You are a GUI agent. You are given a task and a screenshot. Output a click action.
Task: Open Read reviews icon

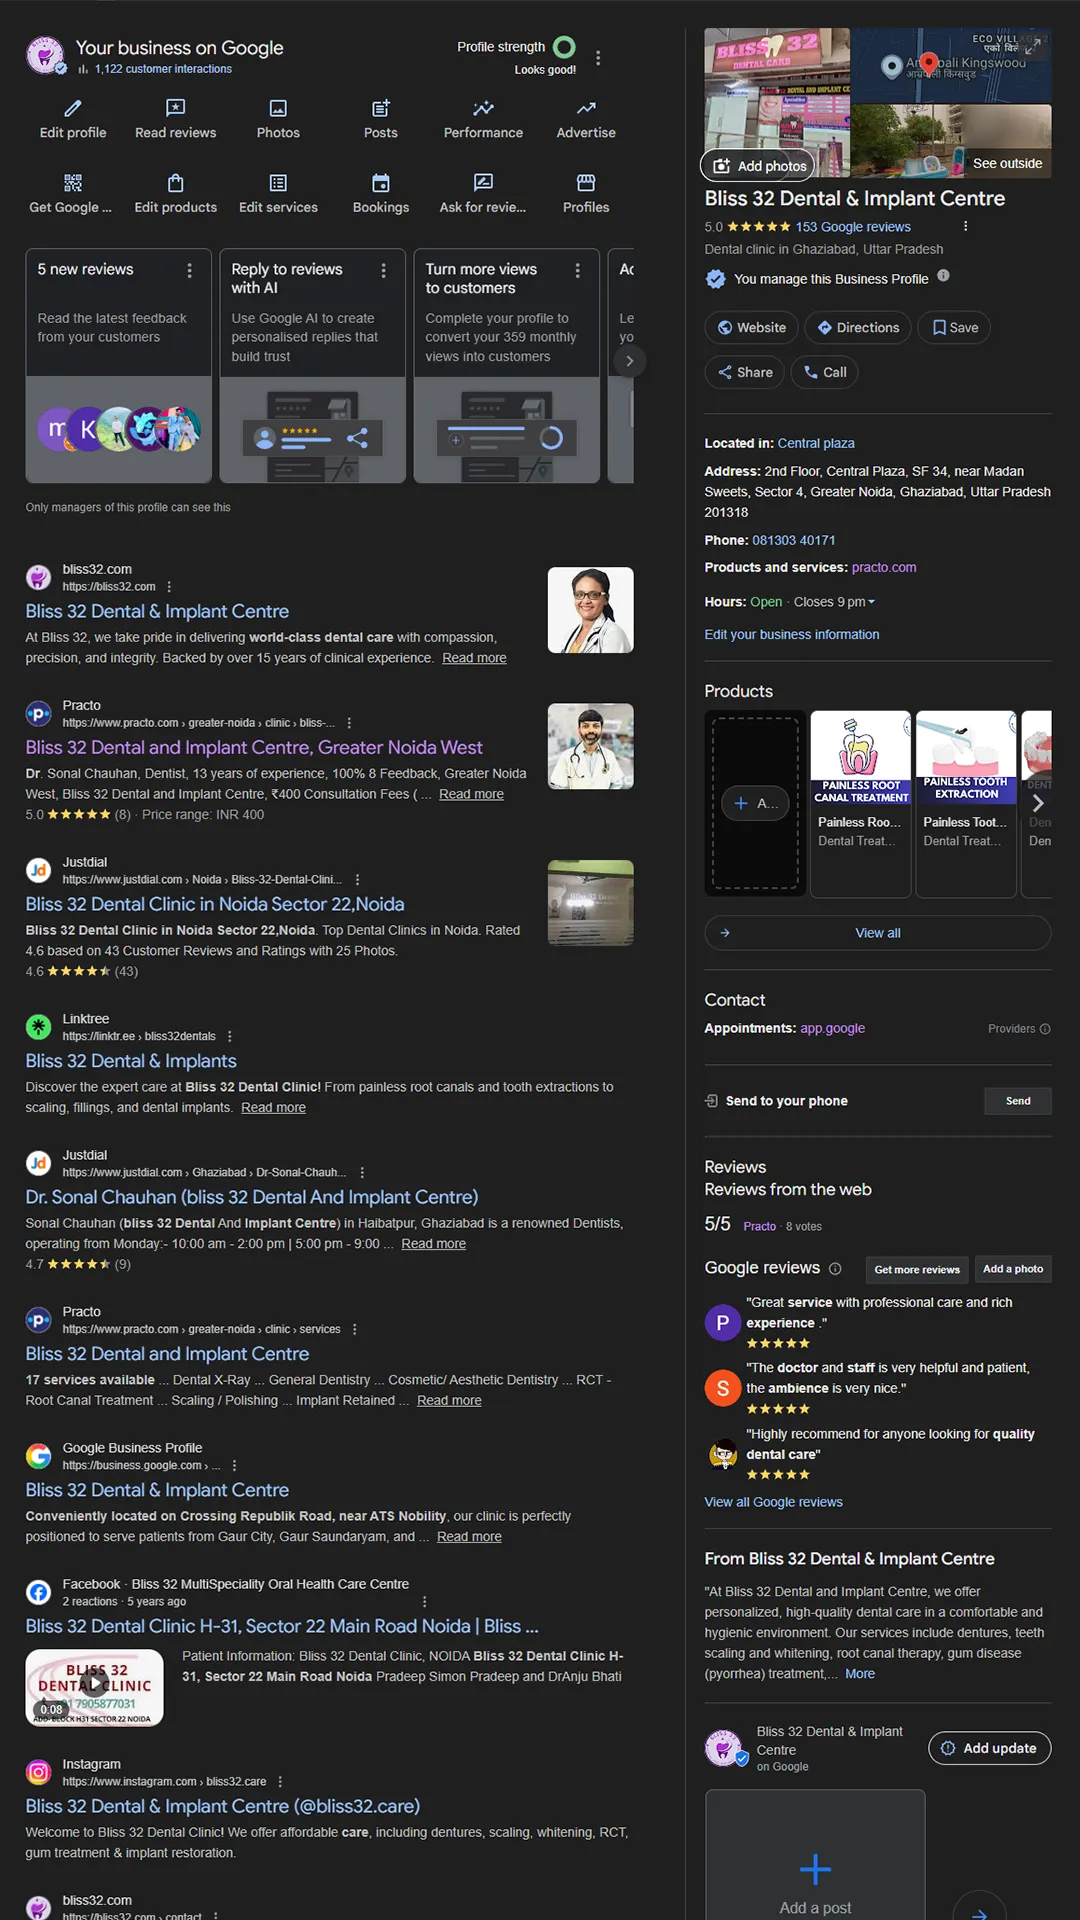tap(175, 108)
